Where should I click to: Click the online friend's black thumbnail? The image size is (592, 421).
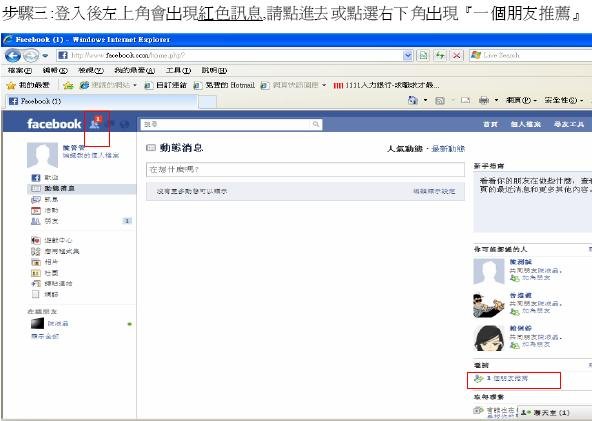37,324
